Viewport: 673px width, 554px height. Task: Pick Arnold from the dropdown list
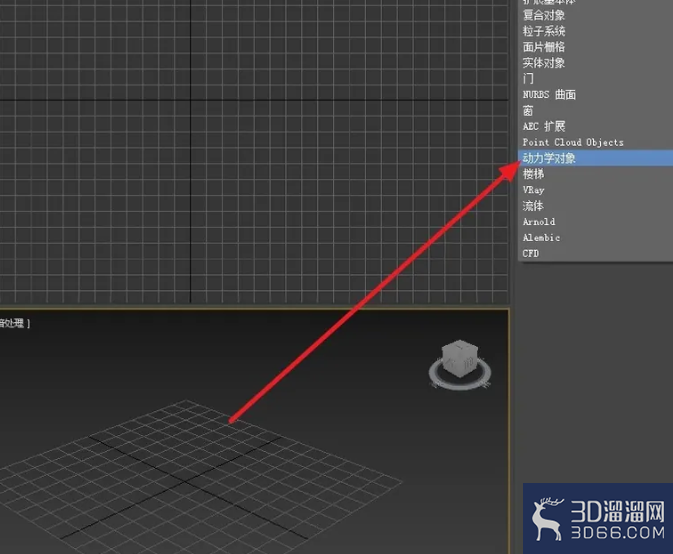[595, 221]
